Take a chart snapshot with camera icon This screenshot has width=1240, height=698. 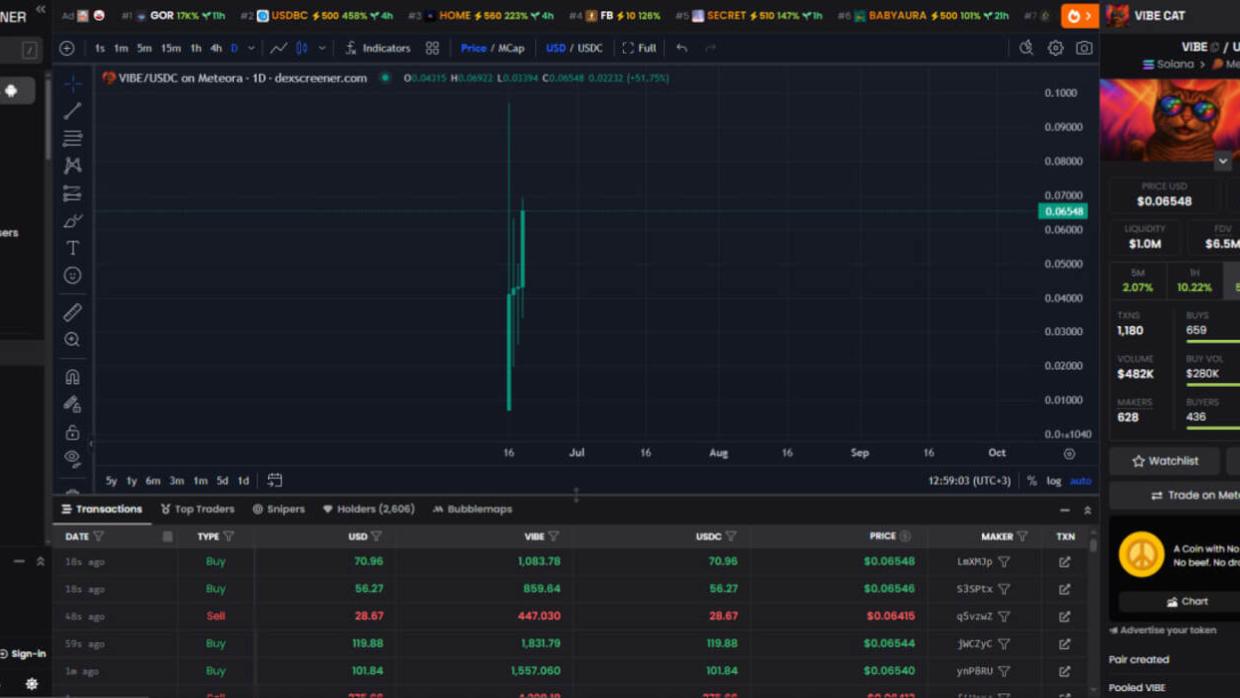click(x=1084, y=48)
